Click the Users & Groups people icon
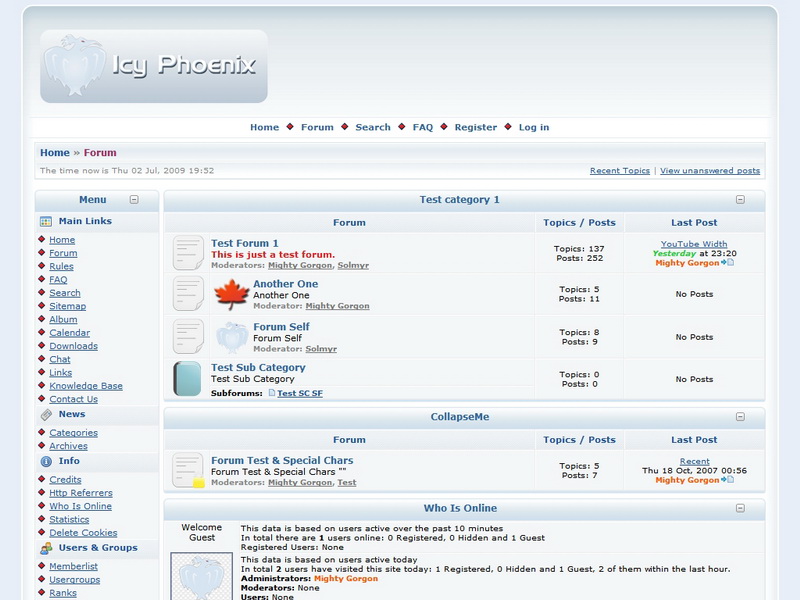Viewport: 800px width, 600px height. click(x=46, y=548)
